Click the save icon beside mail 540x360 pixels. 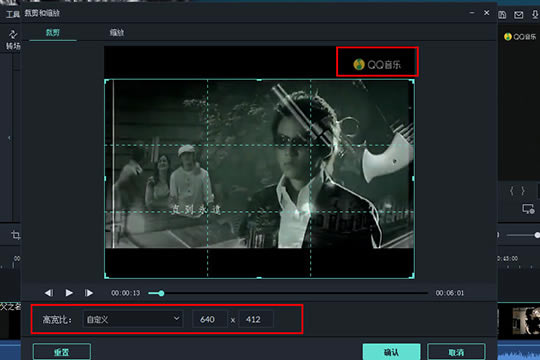pos(502,14)
